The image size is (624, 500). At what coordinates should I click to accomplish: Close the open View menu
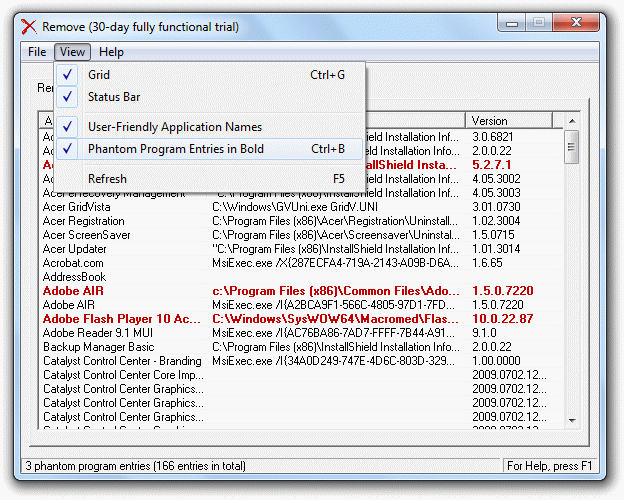click(72, 52)
